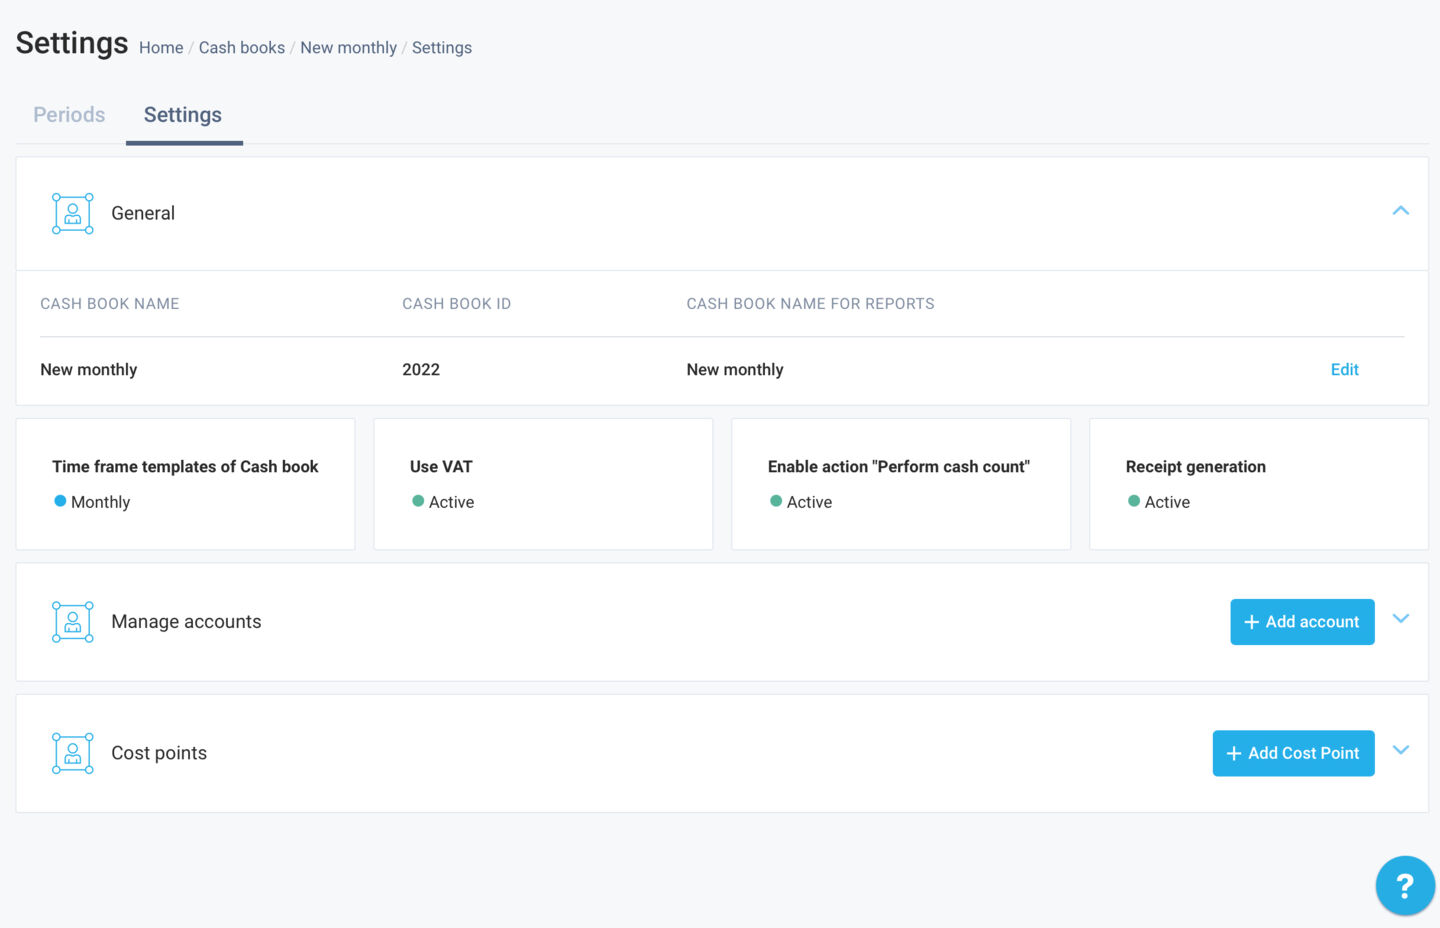1440x928 pixels.
Task: Click the Cost points section icon
Action: pos(73,753)
